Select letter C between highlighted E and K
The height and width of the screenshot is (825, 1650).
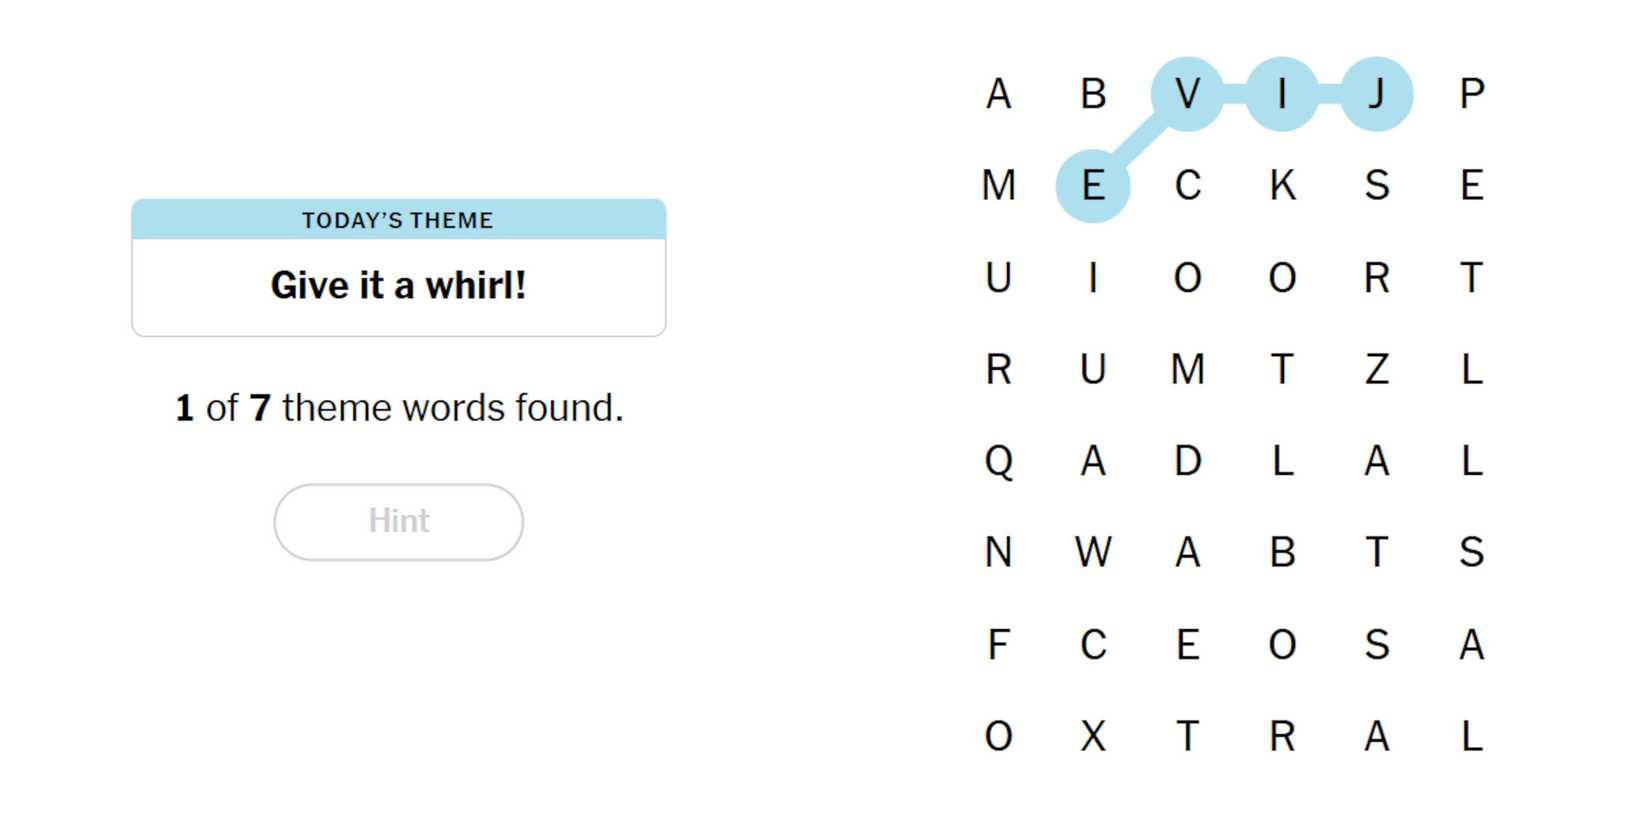(x=1187, y=186)
